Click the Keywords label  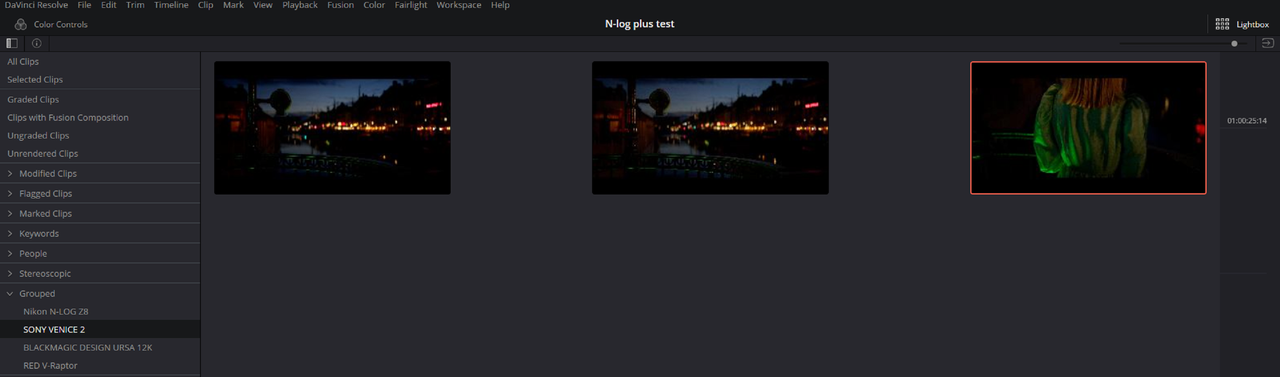click(39, 234)
